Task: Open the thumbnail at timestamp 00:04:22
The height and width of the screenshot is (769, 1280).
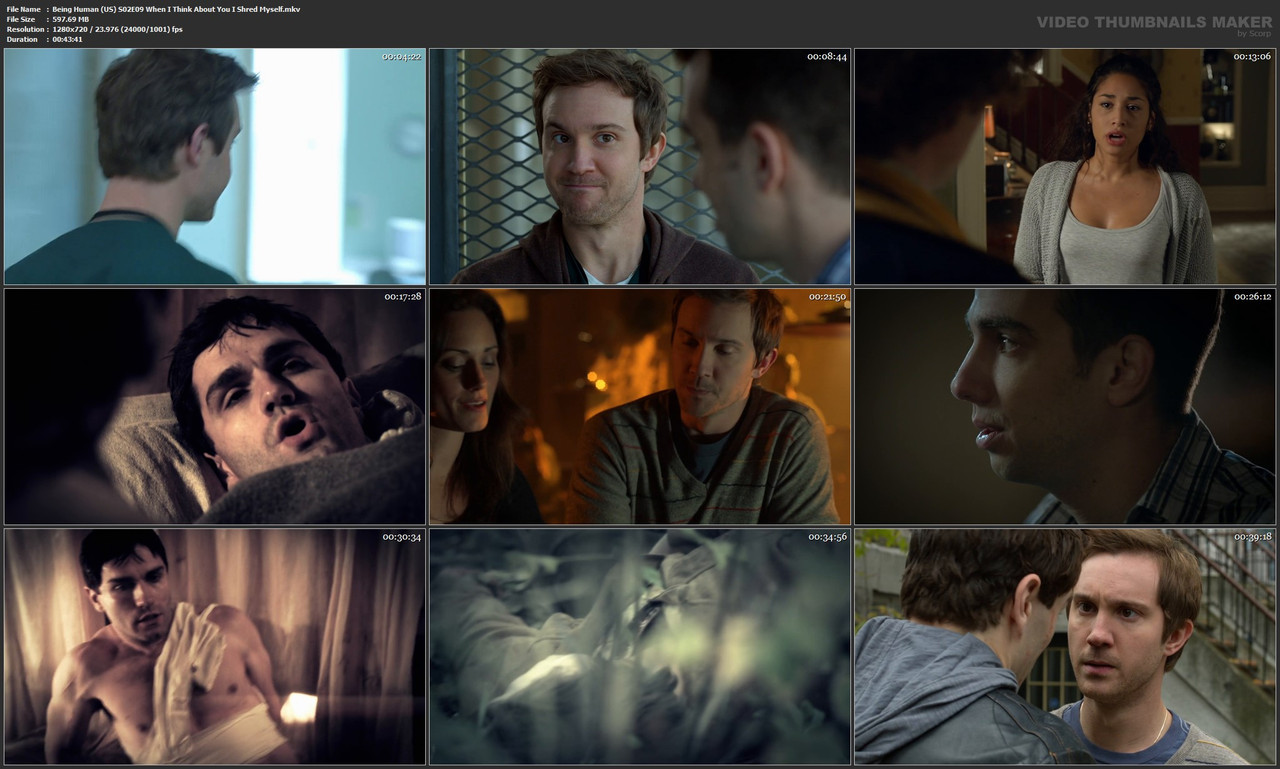Action: 213,165
